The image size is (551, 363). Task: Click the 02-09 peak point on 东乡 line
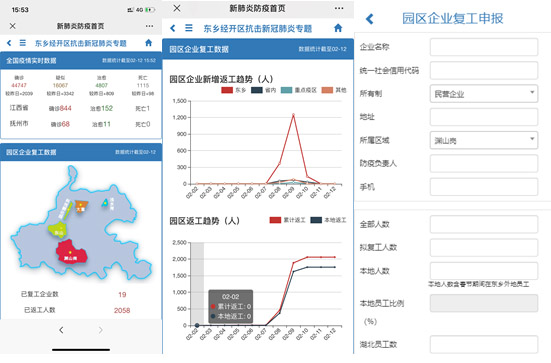coord(293,115)
